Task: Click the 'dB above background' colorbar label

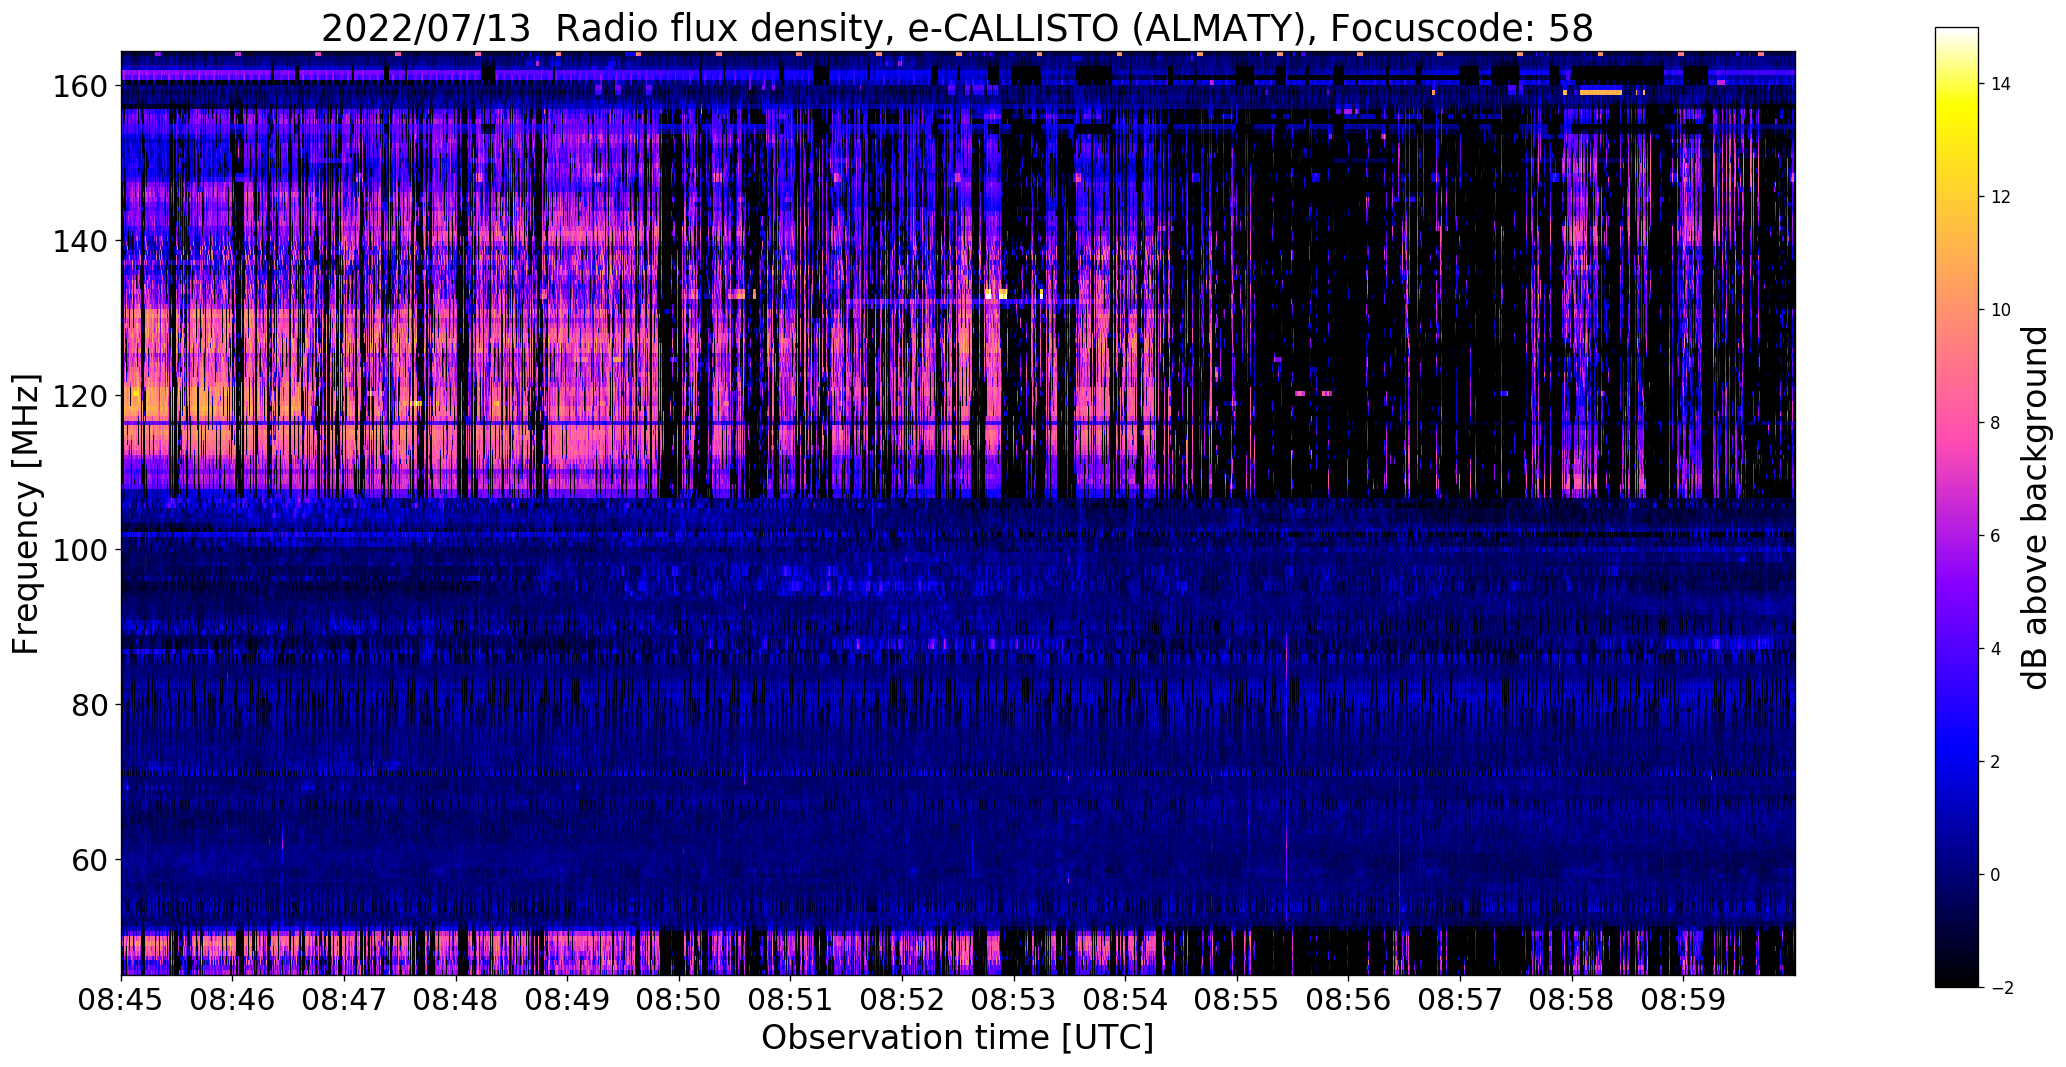Action: tap(2034, 508)
